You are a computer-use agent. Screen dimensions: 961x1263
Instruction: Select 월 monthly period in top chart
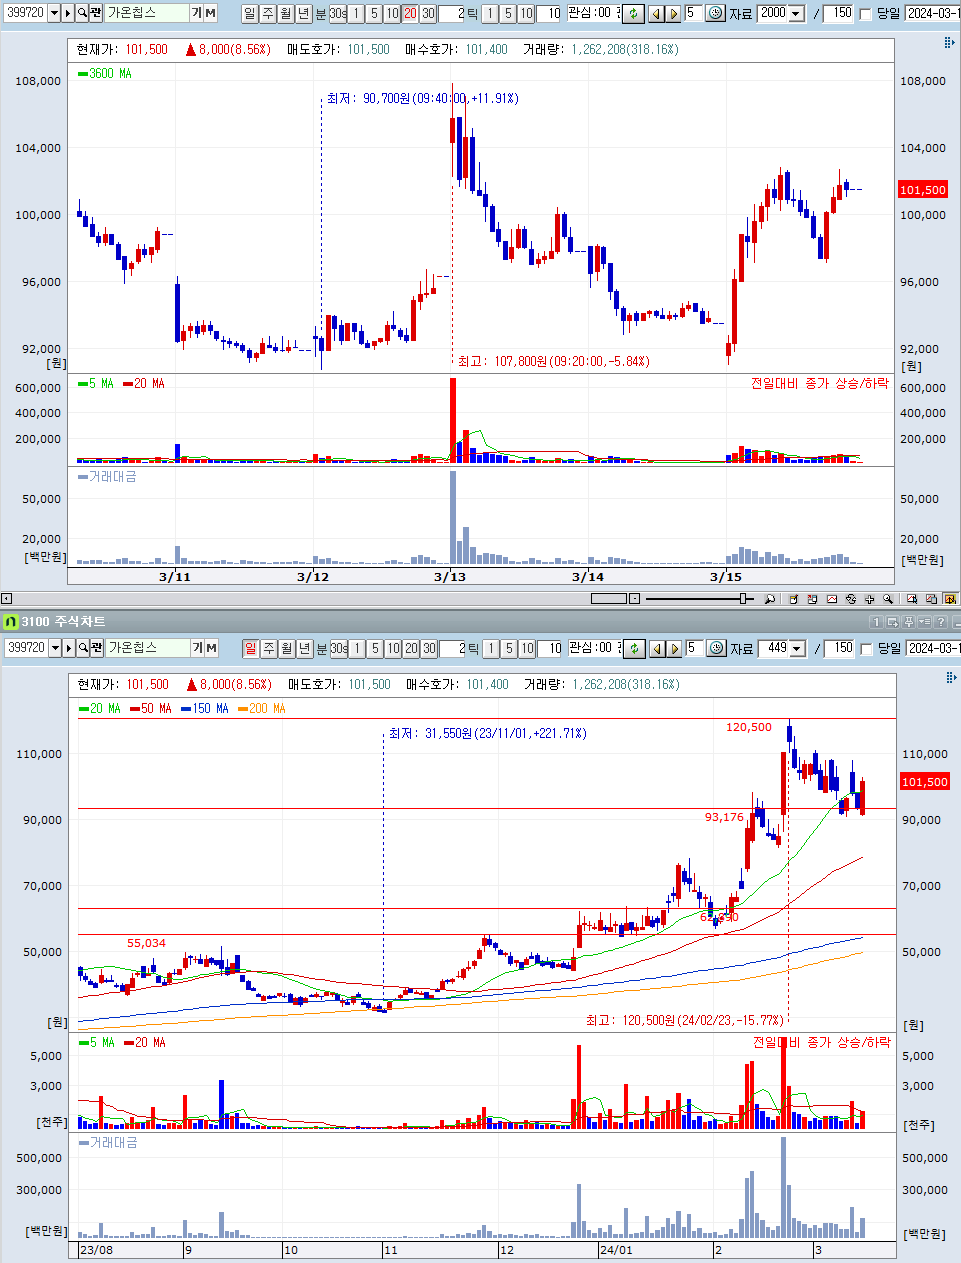click(286, 13)
